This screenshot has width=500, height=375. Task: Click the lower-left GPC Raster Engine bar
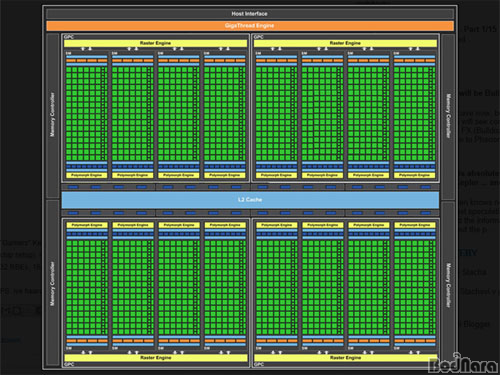(x=156, y=358)
